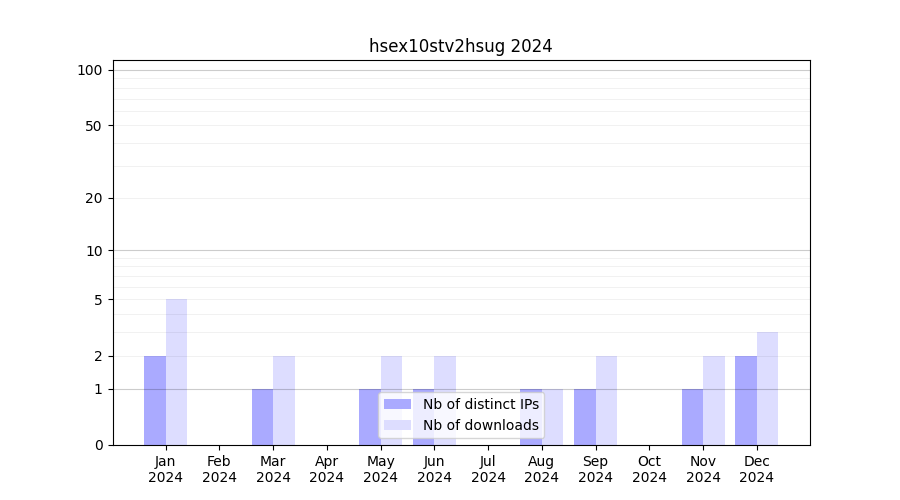Select the Apr 2024 x-axis label
900x500 pixels.
pyautogui.click(x=327, y=469)
